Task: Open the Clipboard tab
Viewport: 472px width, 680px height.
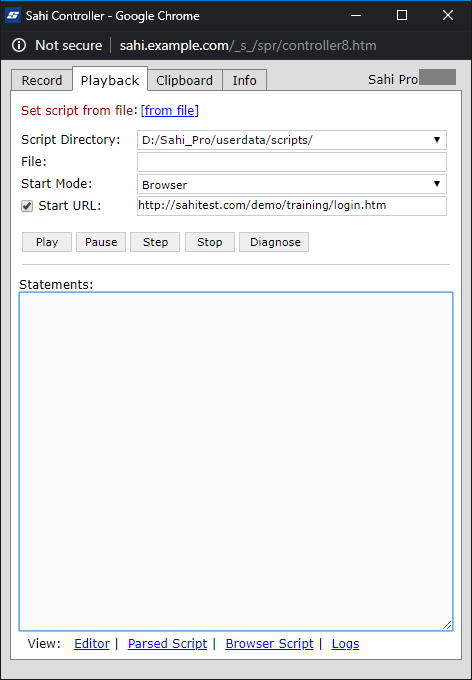Action: click(184, 80)
